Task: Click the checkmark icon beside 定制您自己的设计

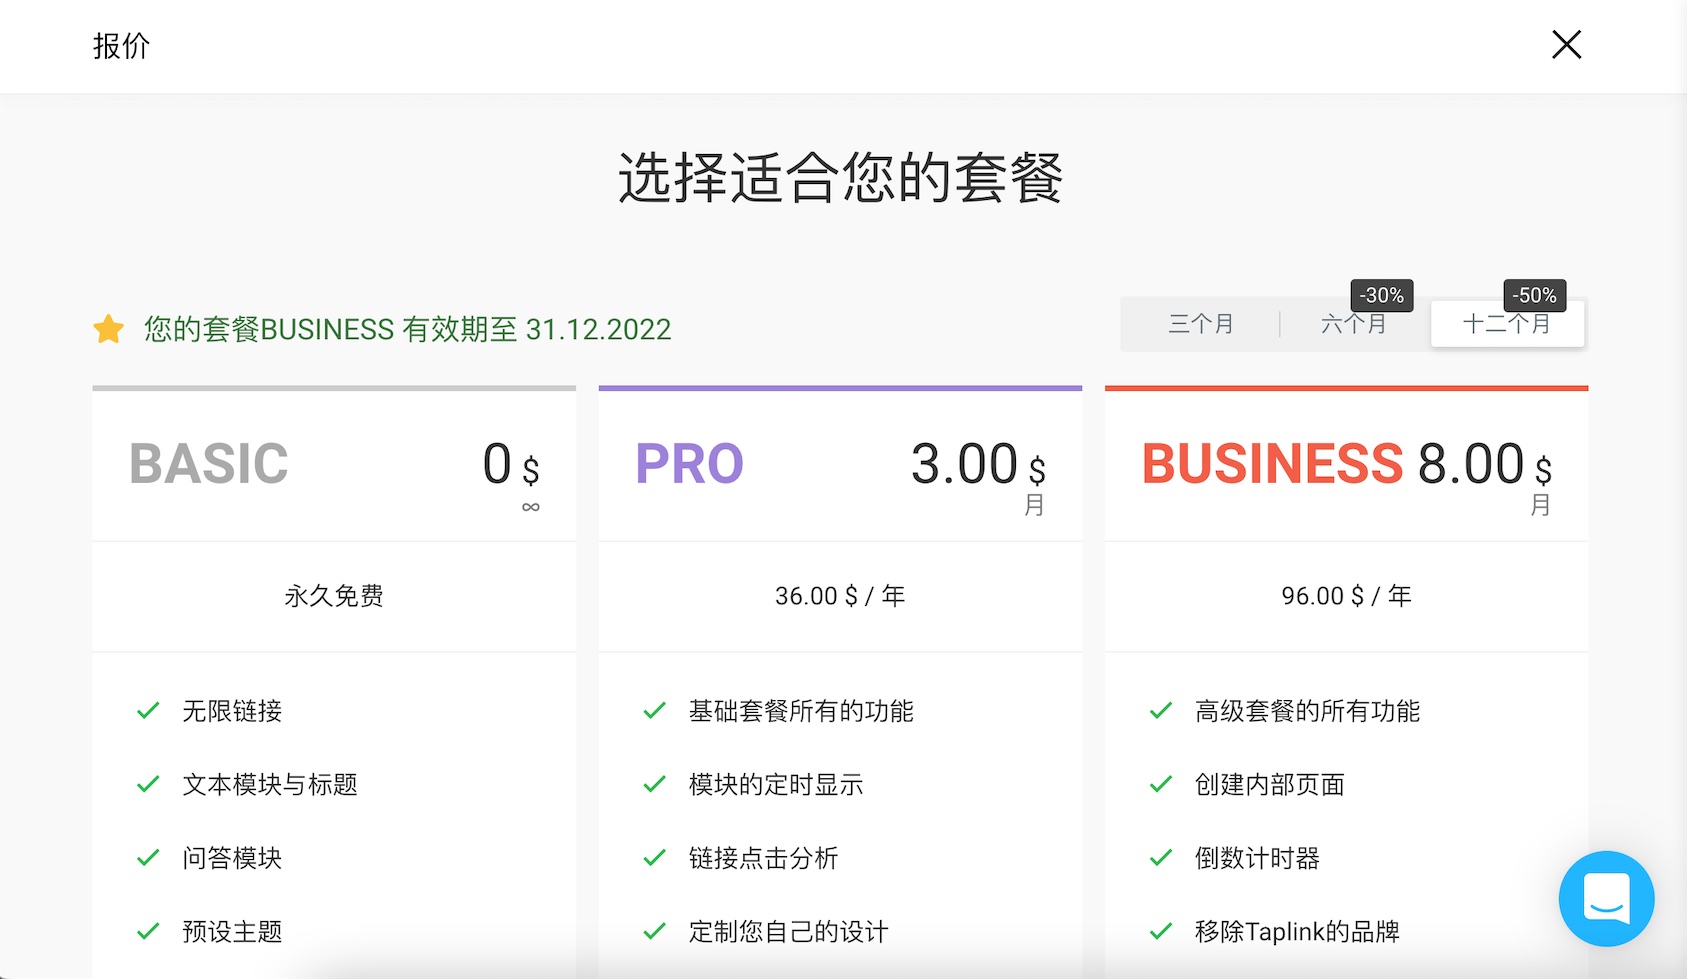Action: 654,932
